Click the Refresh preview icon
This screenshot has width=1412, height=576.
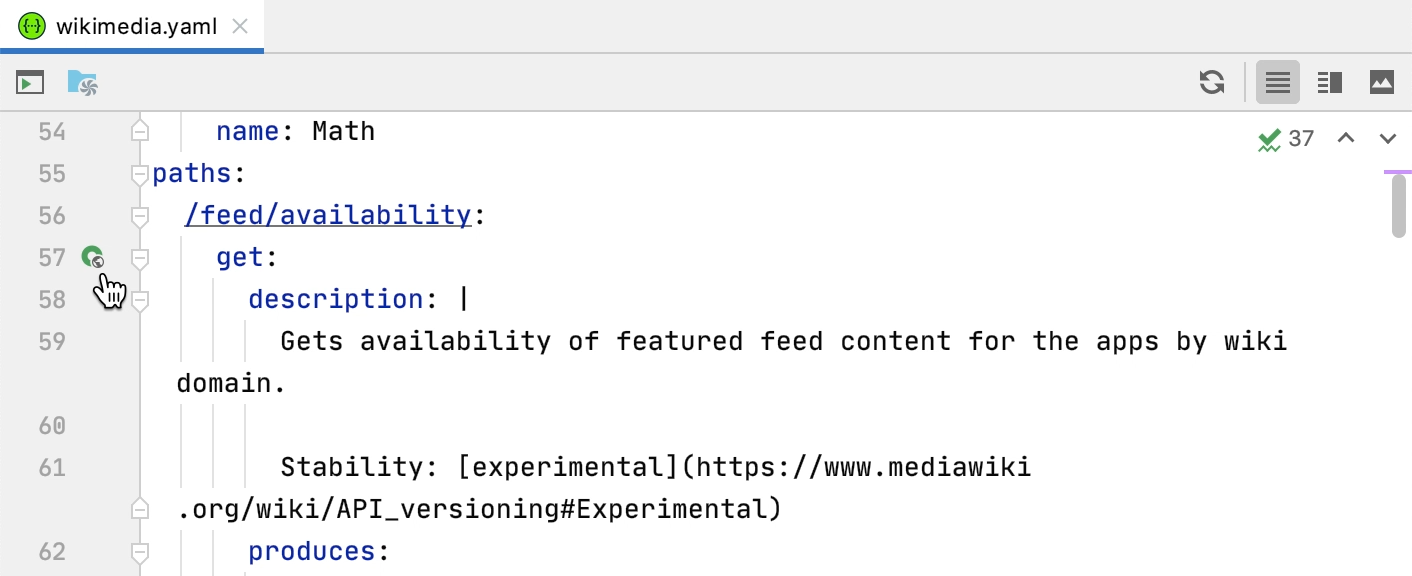(x=1212, y=84)
